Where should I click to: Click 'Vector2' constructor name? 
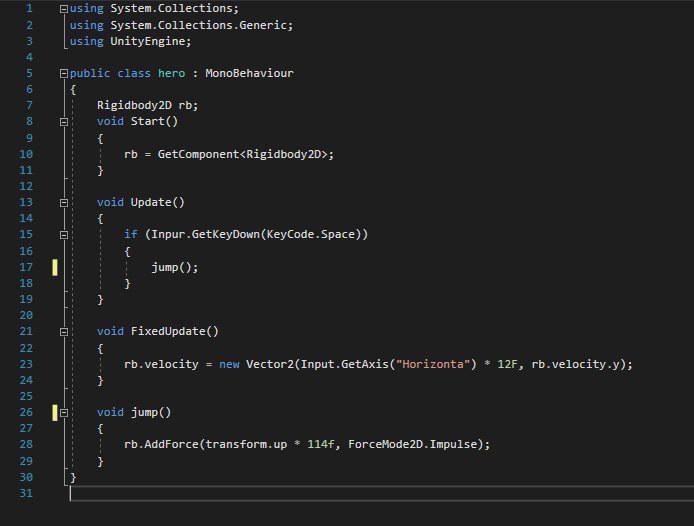(x=270, y=364)
